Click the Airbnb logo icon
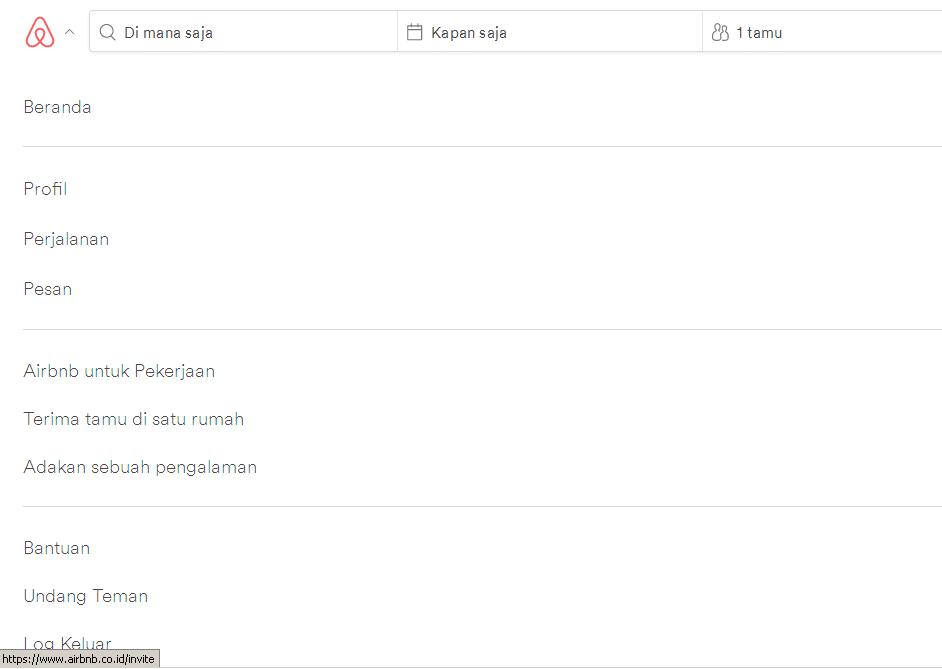 click(x=40, y=32)
